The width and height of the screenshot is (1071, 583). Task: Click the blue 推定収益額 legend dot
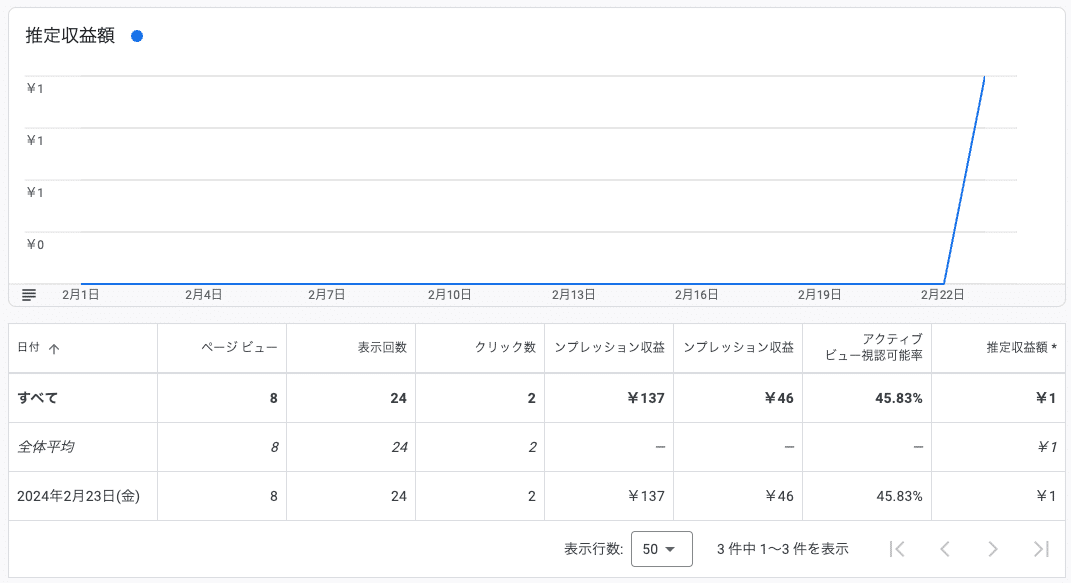(136, 36)
